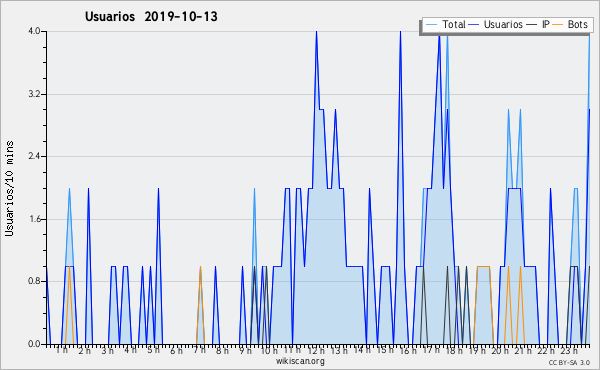
Task: Click the '22 h' x-axis label
Action: tap(546, 350)
